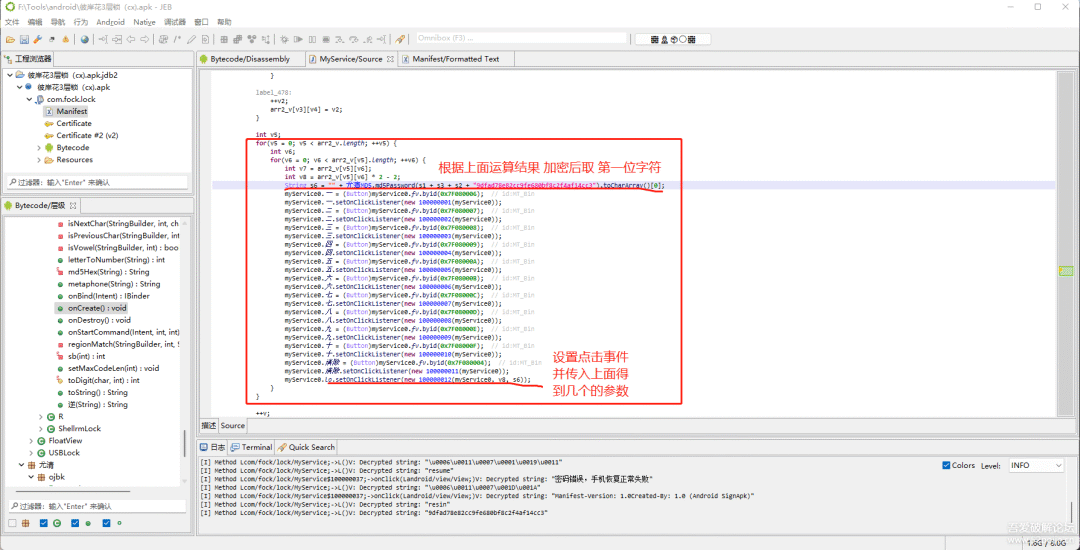
Task: Open the 导航 menu
Action: [x=58, y=22]
